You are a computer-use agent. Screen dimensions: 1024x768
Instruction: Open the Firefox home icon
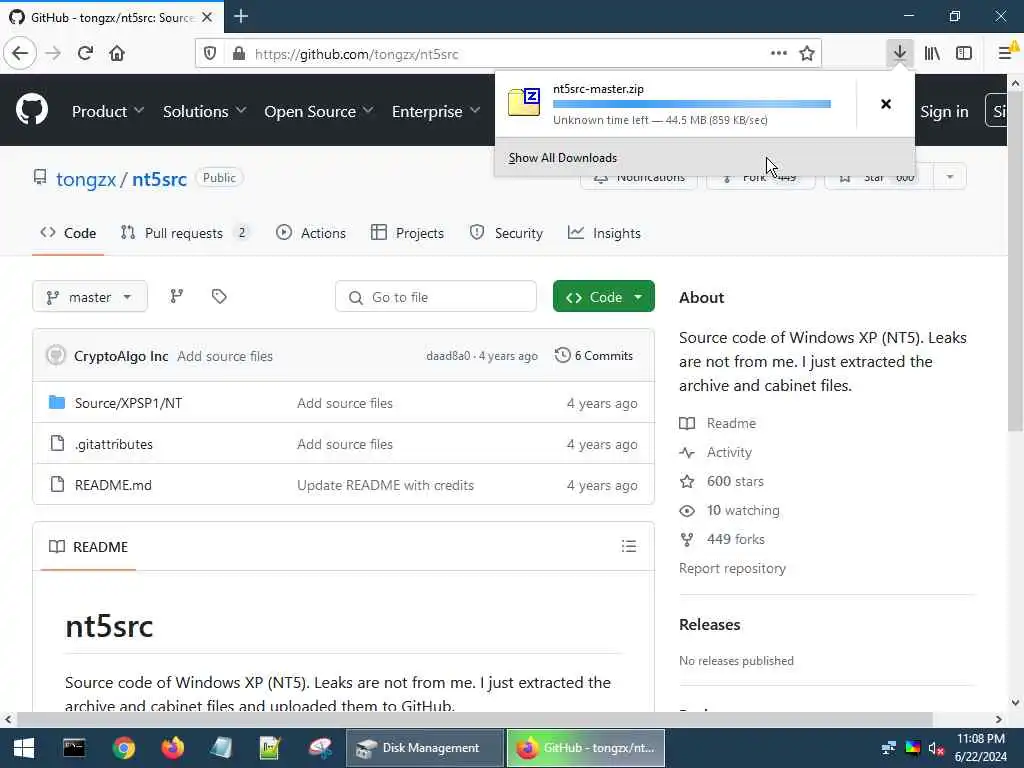pyautogui.click(x=117, y=54)
